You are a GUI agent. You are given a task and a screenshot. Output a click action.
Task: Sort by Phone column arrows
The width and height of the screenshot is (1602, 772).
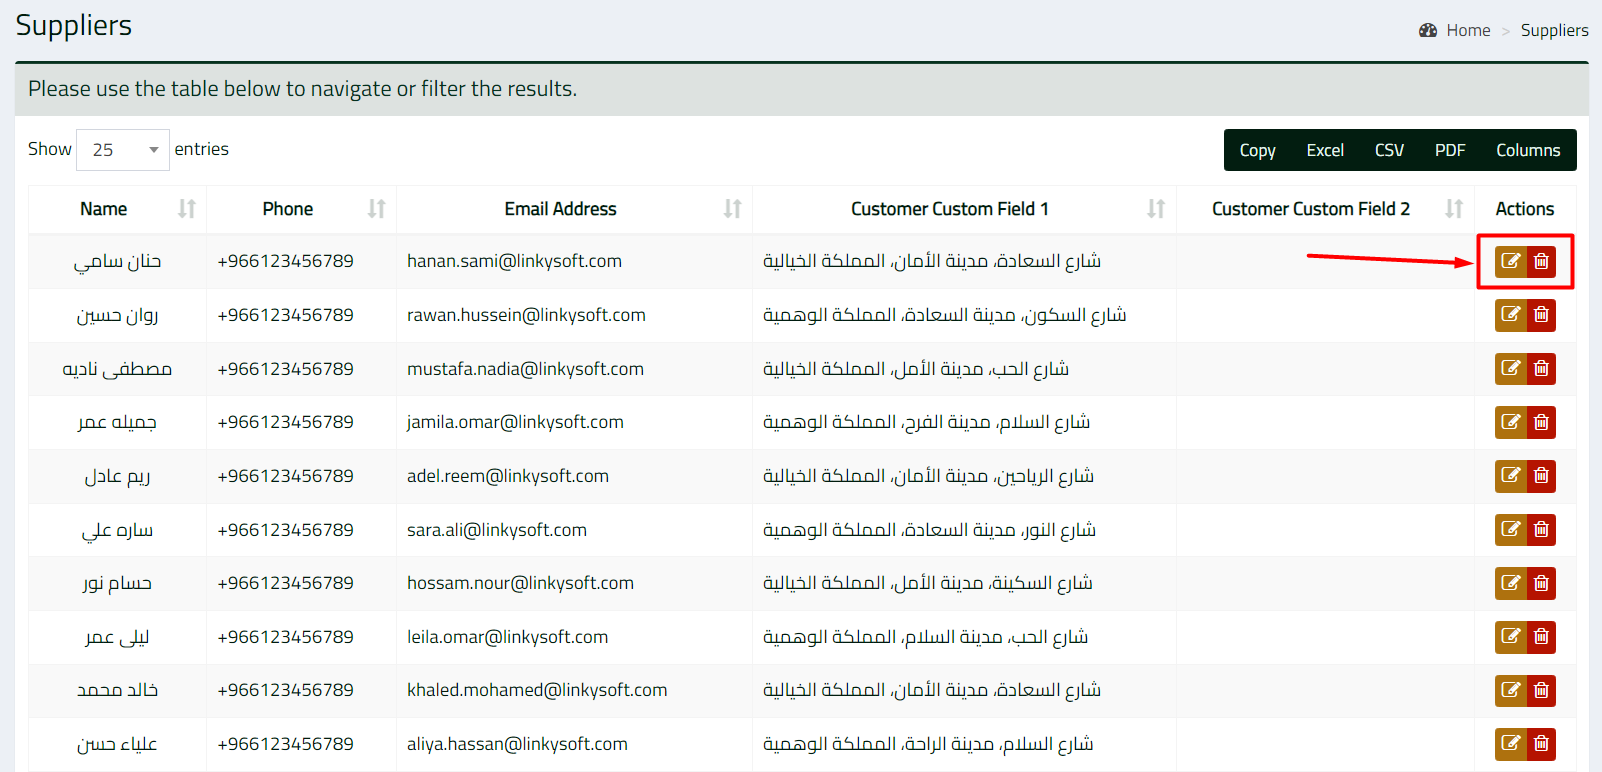(376, 208)
